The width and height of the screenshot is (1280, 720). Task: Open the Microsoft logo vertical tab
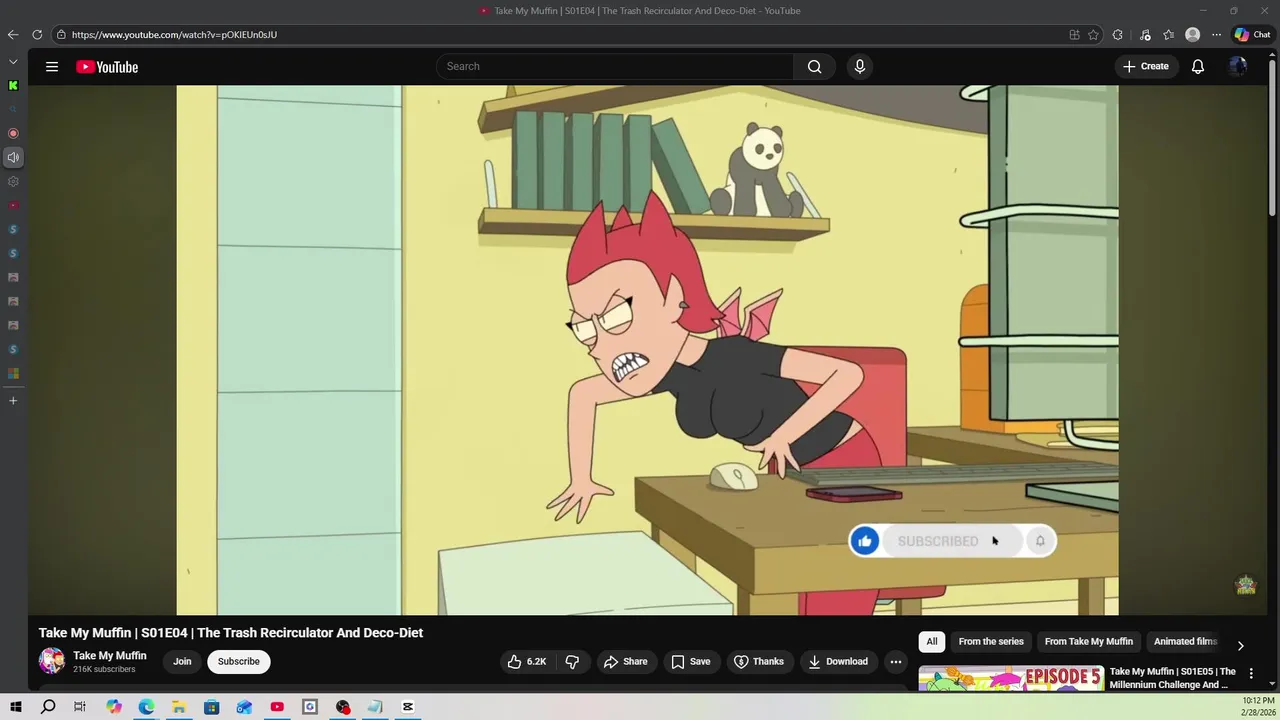[x=13, y=373]
